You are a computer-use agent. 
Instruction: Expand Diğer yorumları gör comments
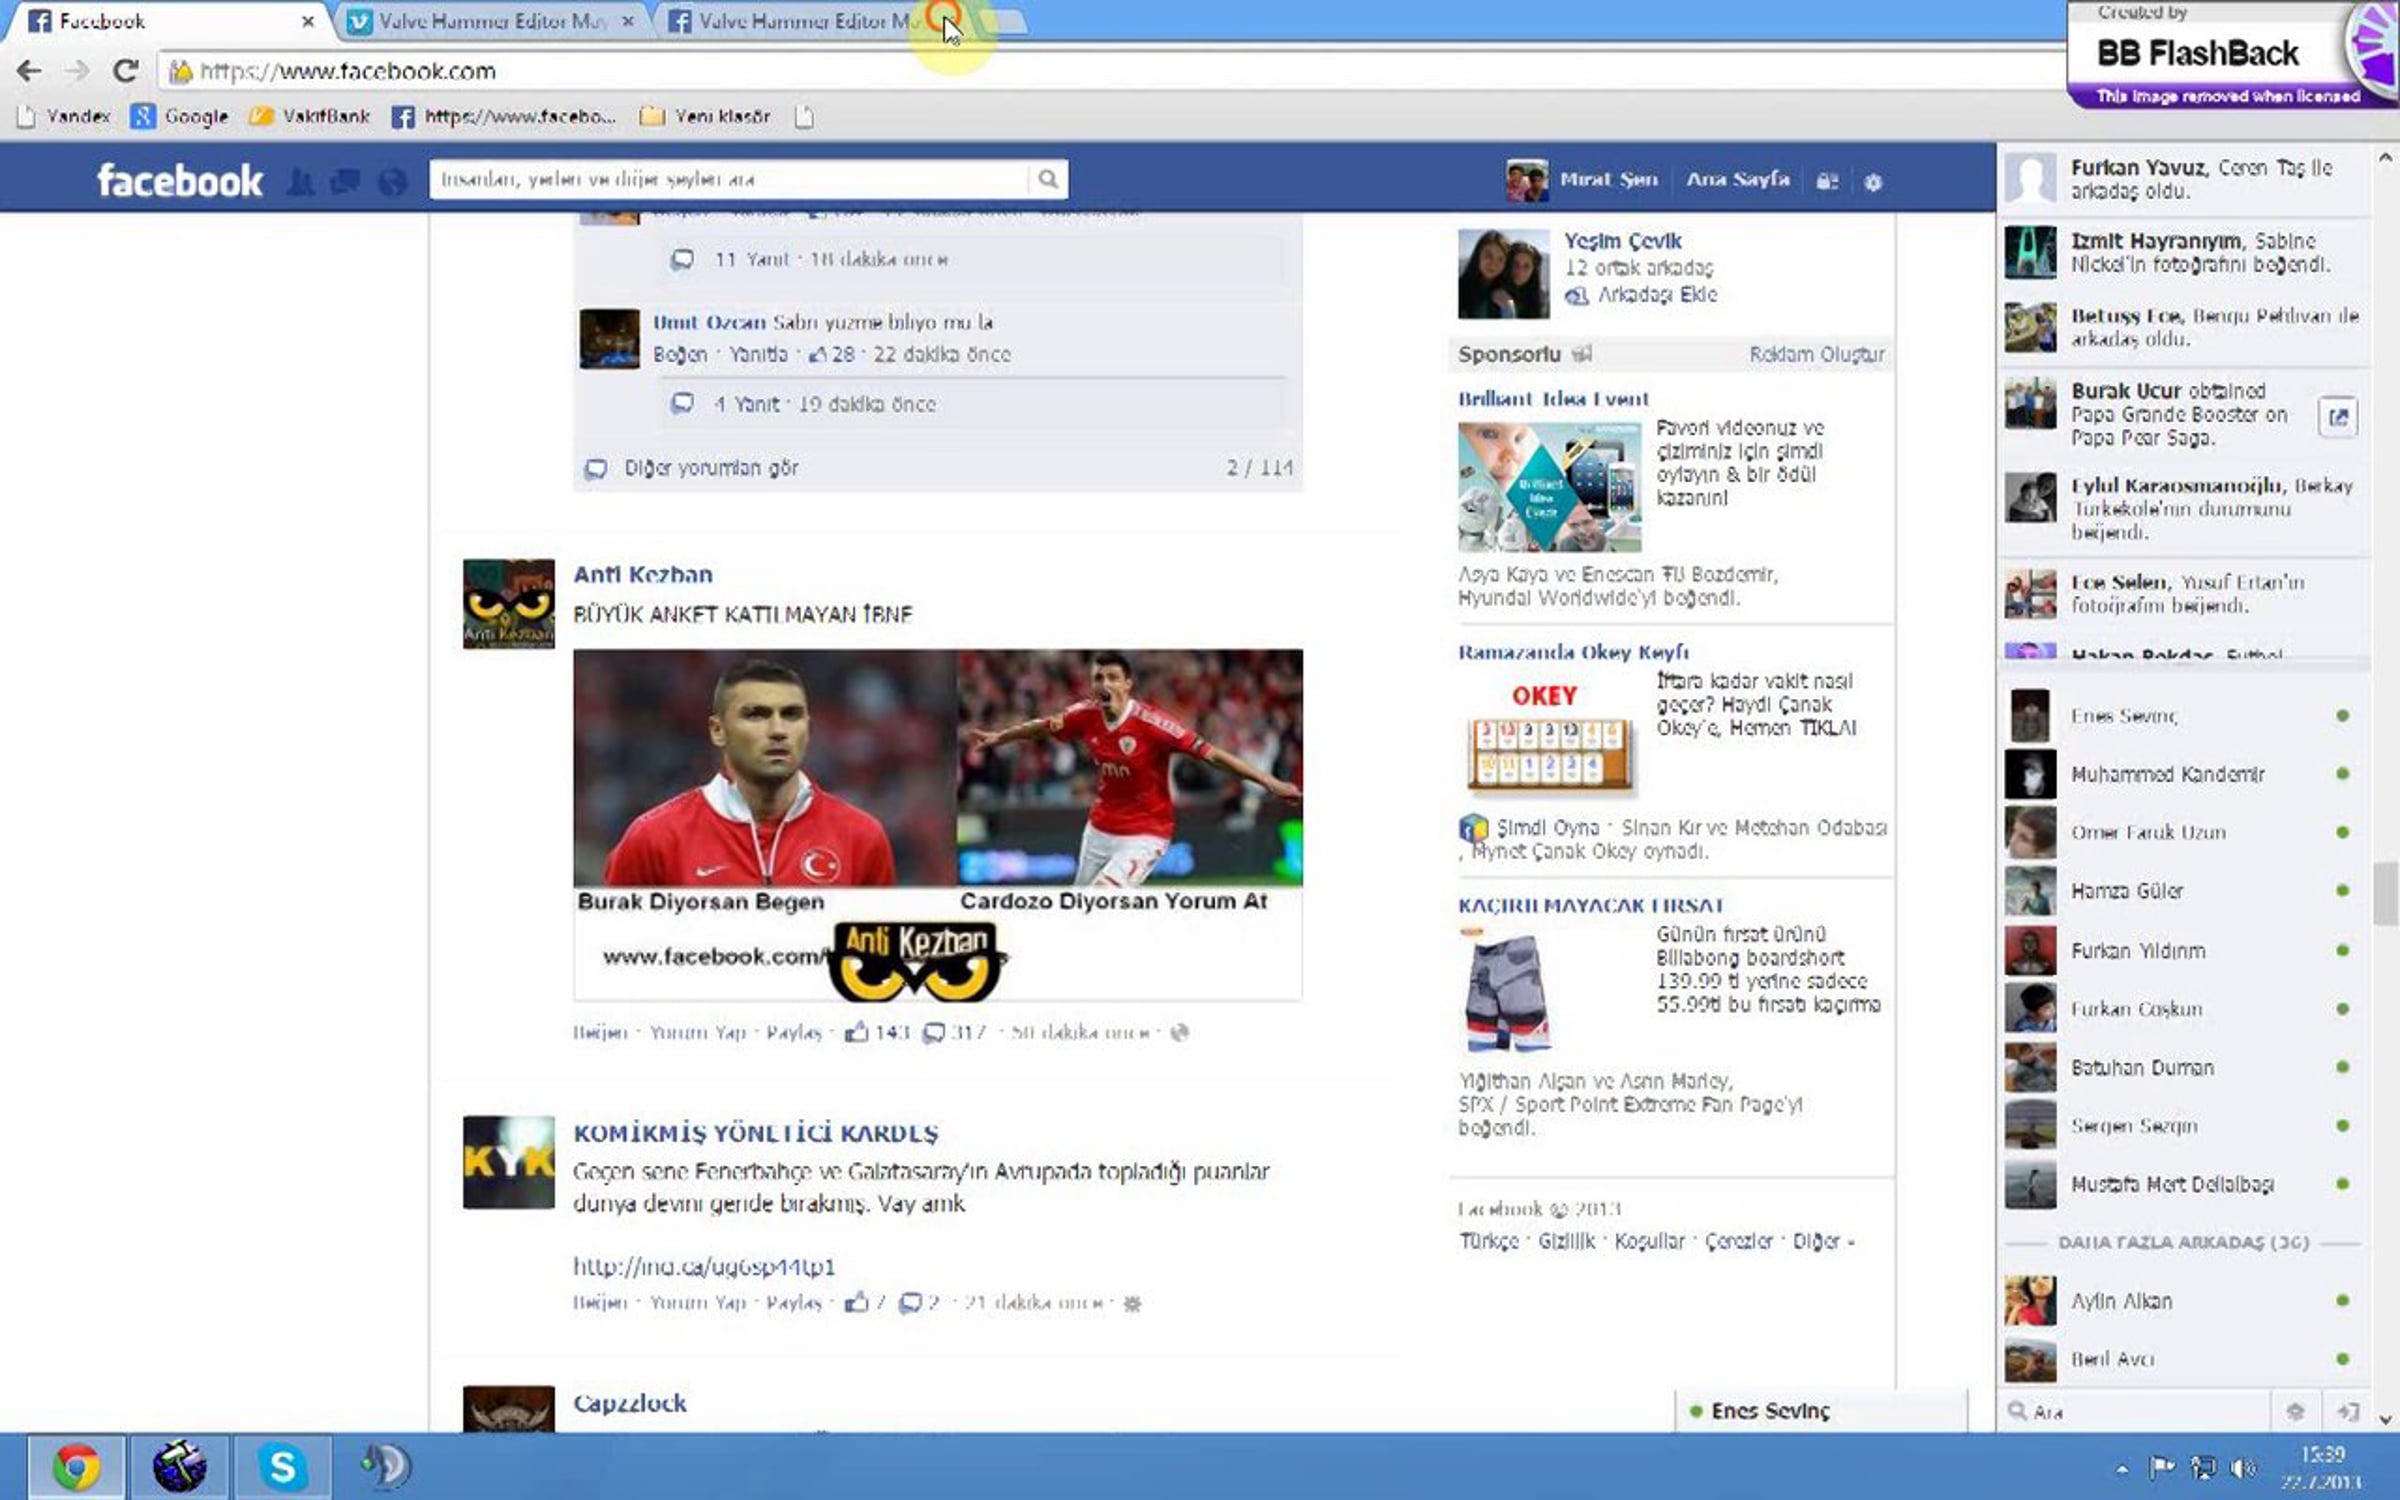click(711, 468)
